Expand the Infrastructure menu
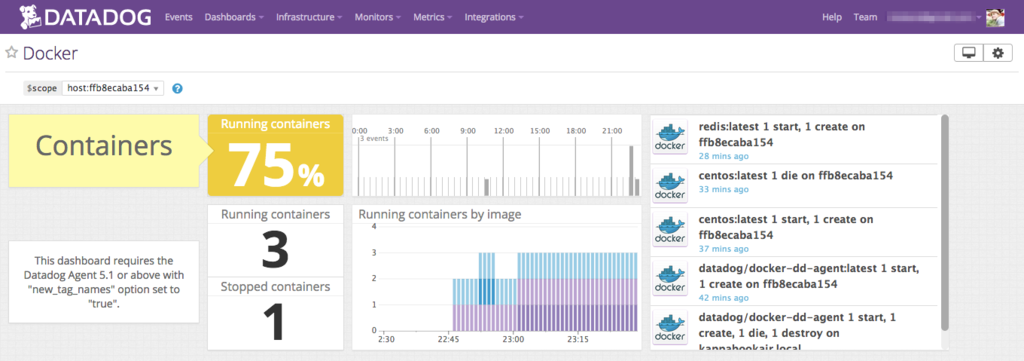1024x361 pixels. click(x=309, y=18)
